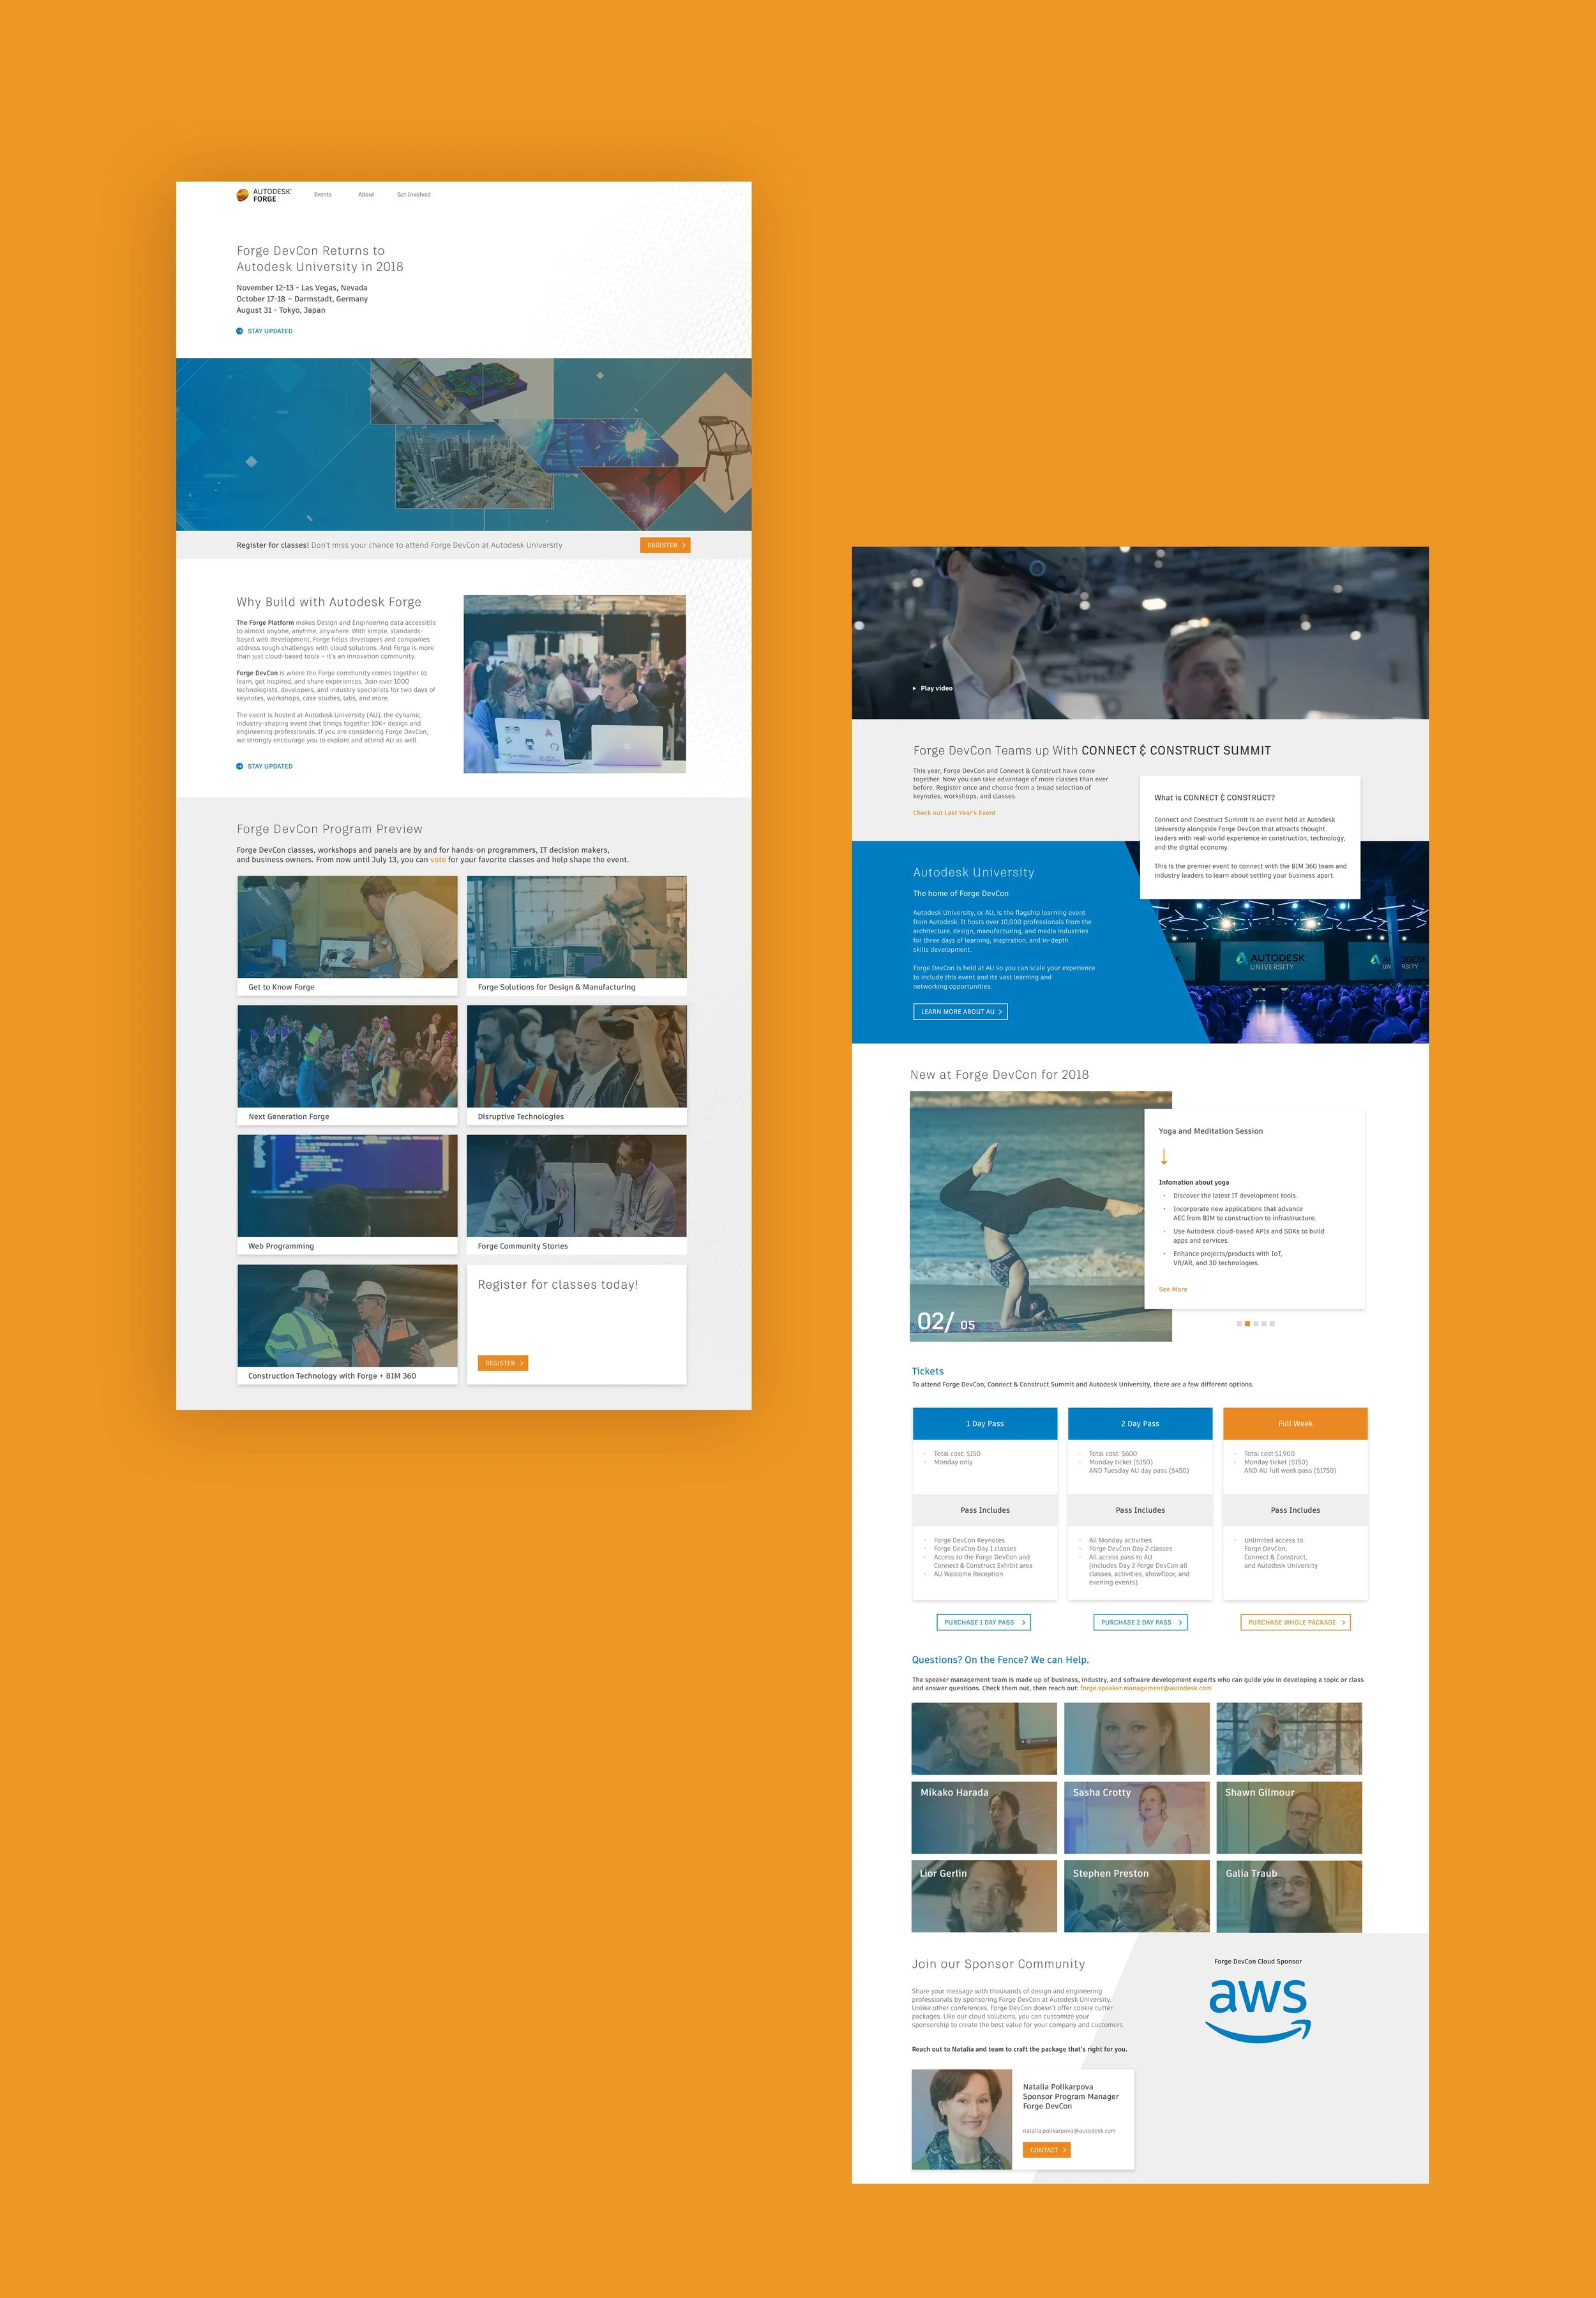
Task: Click 'What is CONNECT & CONSTRUCT?' card title
Action: 1214,798
